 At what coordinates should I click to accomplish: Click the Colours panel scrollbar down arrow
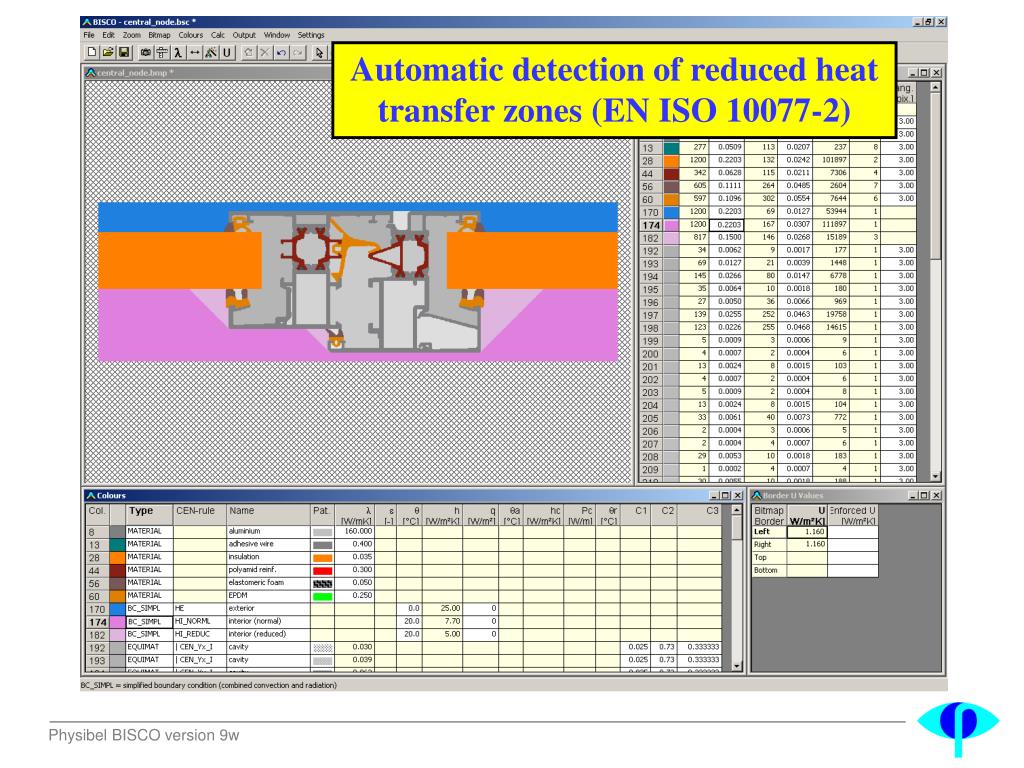[x=737, y=666]
